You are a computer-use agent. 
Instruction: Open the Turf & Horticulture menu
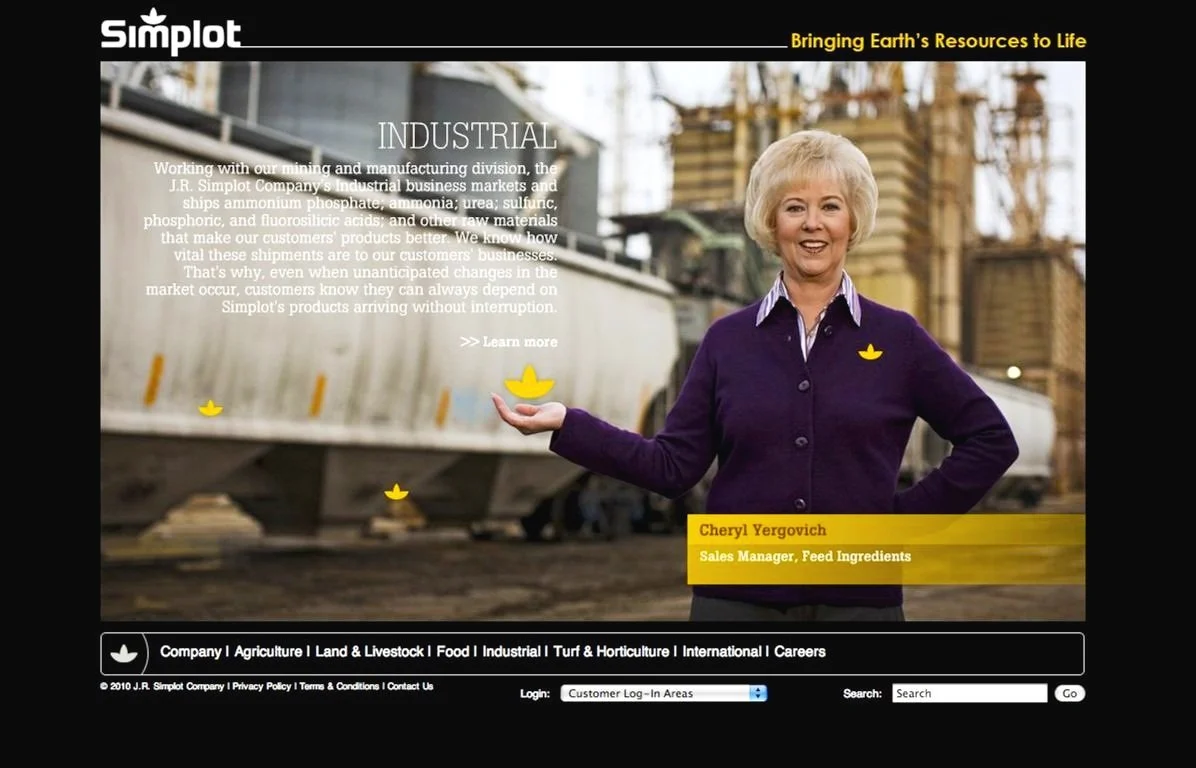[611, 652]
